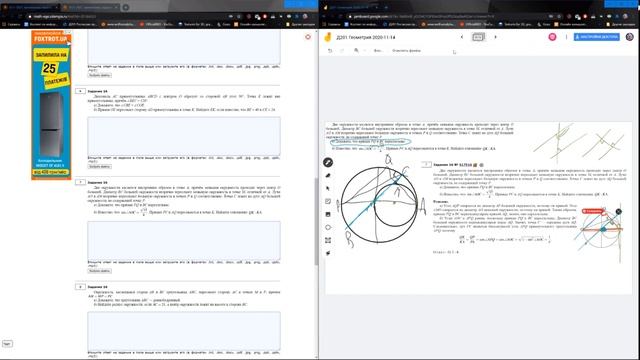Click the Jamboard logo icon
Screen dimensions: 640x360
(x=327, y=37)
